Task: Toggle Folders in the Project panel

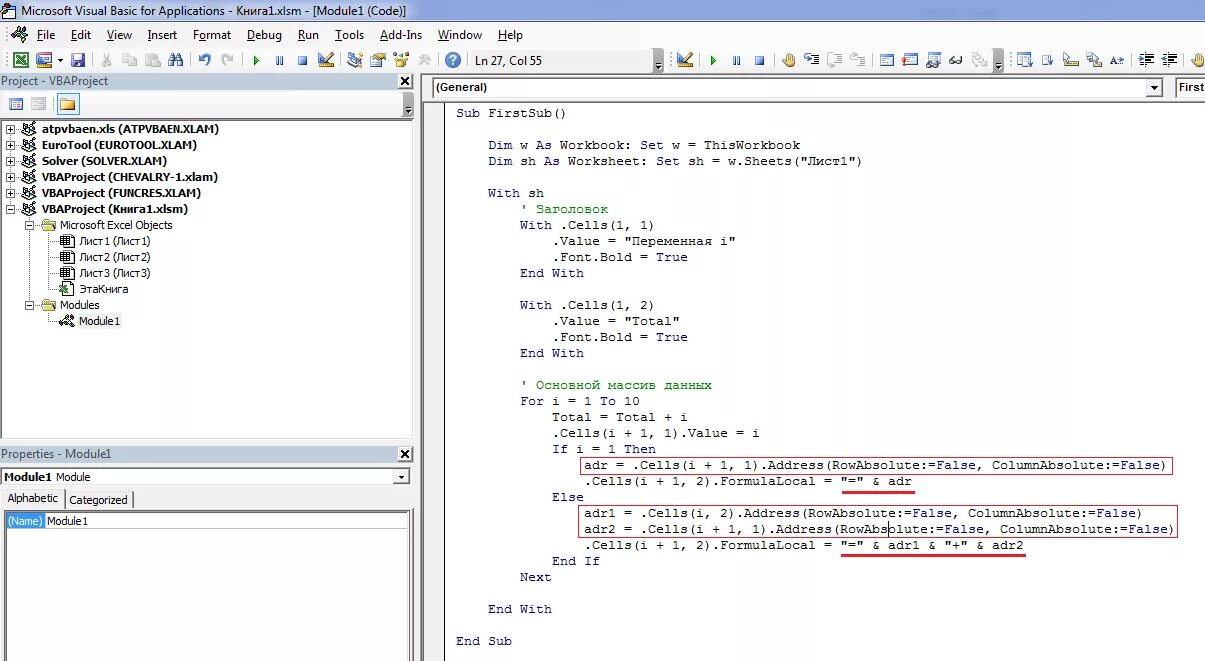Action: coord(67,104)
